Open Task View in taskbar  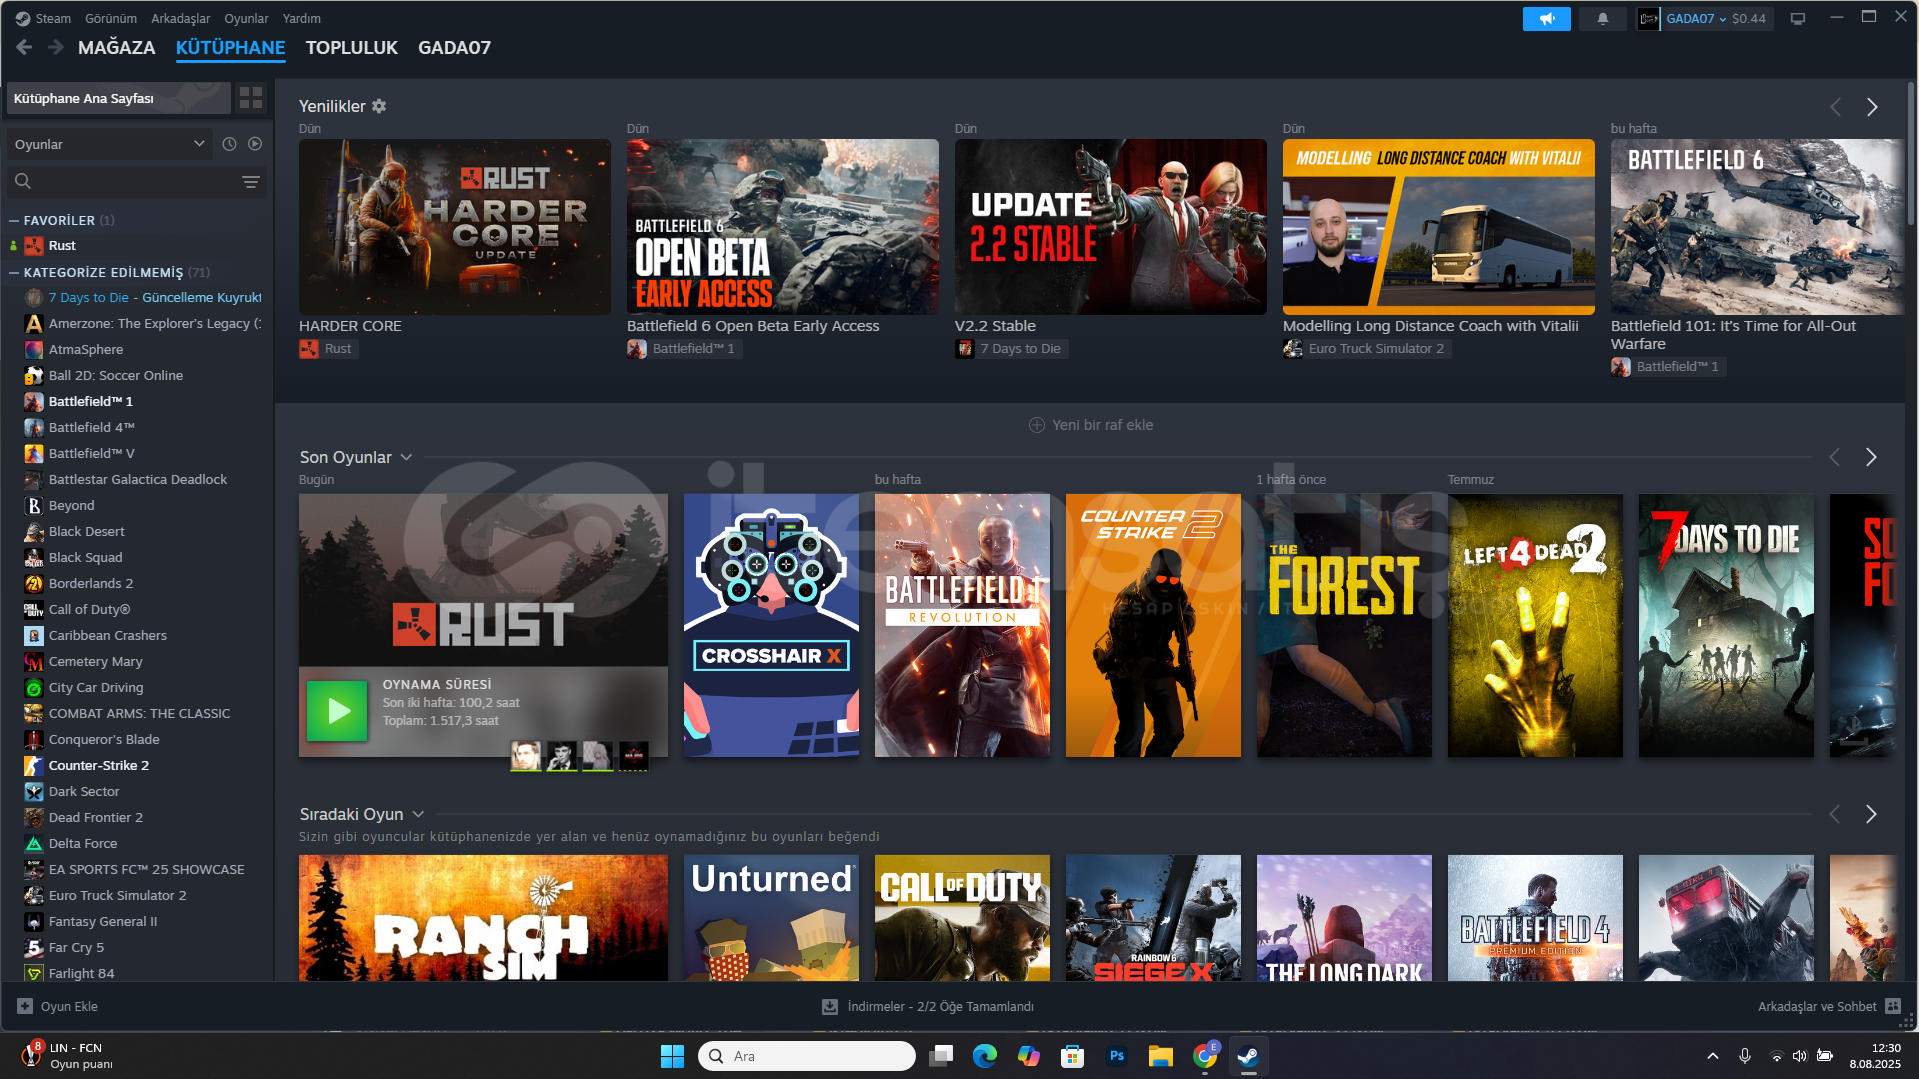pos(940,1056)
